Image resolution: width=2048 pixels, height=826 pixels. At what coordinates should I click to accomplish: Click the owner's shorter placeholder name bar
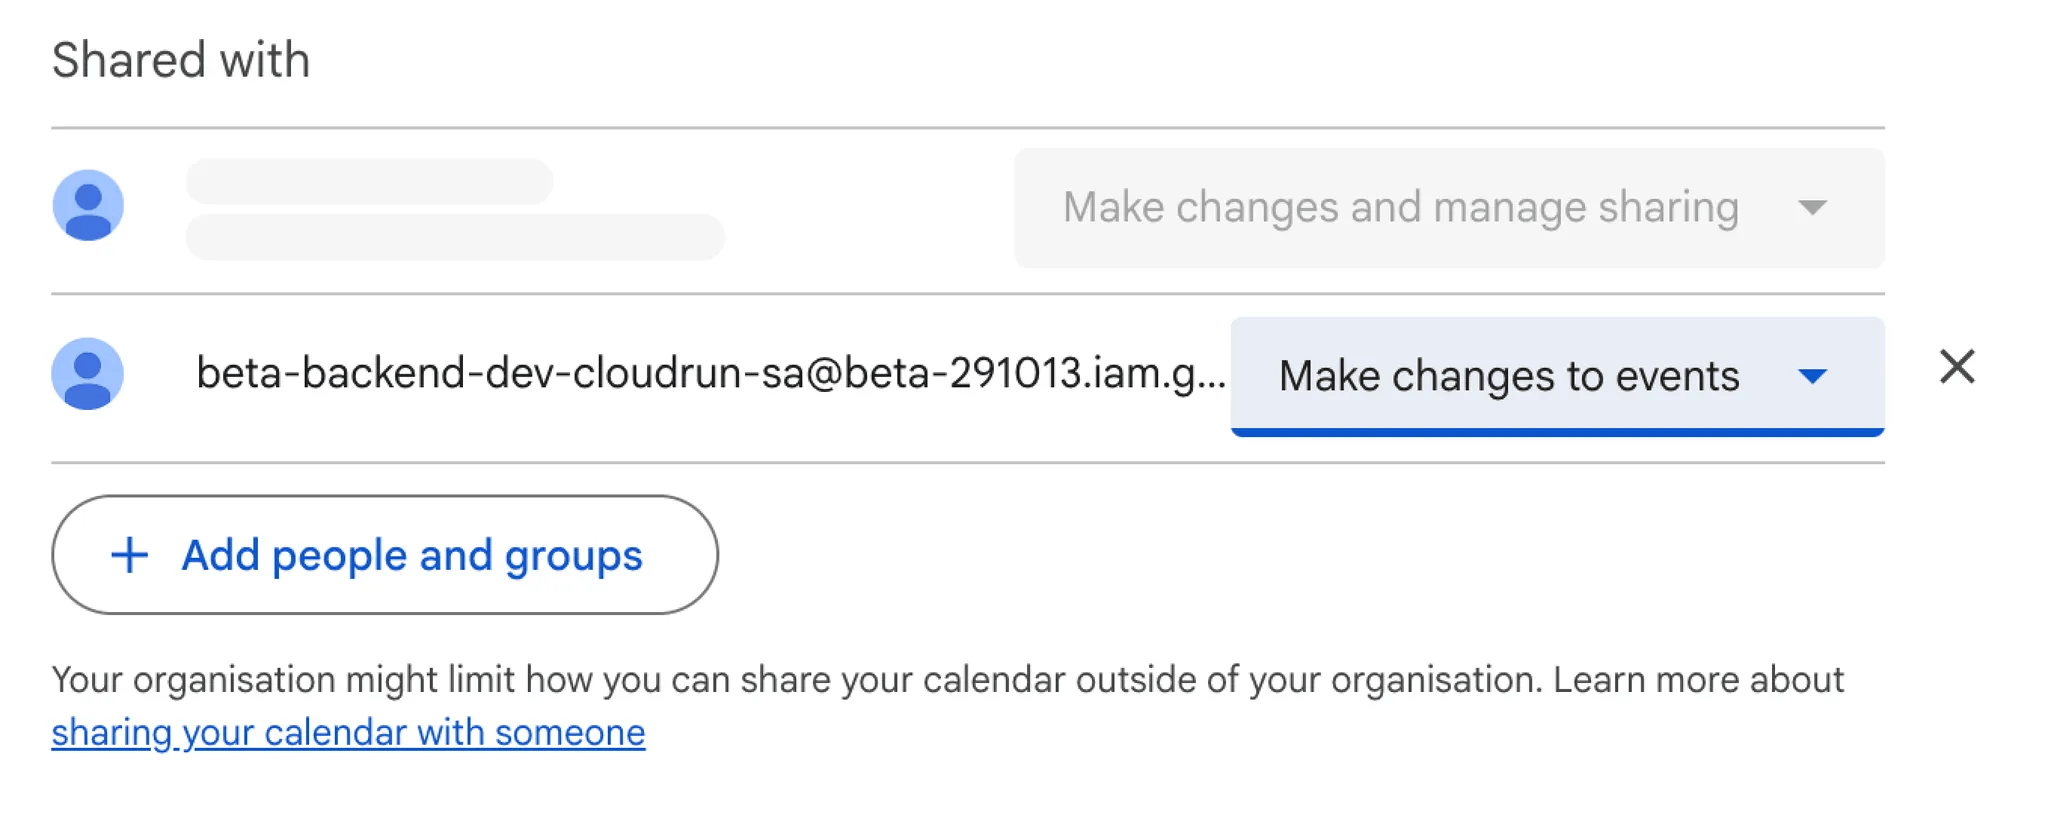(369, 181)
